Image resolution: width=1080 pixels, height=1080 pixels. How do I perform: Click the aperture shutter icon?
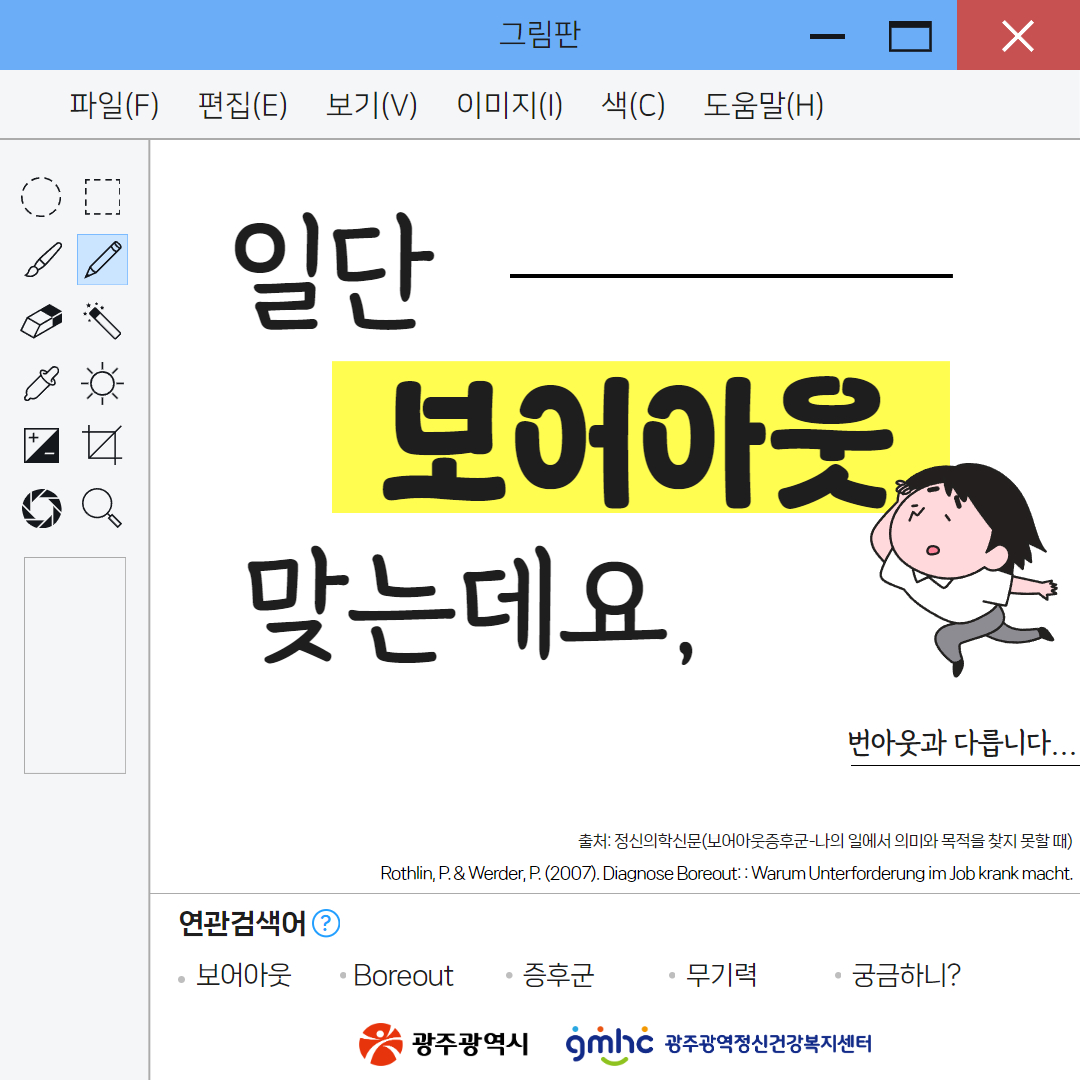[x=42, y=508]
